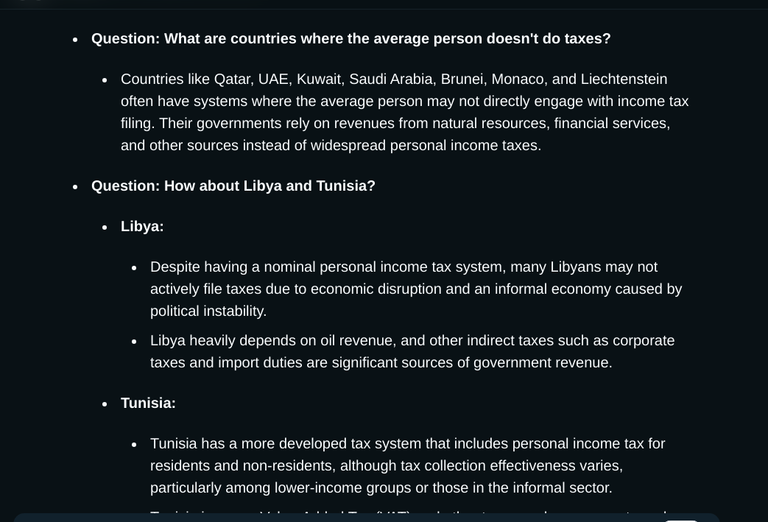Click the bullet 'Libya heavily depends on oil revenue'

412,352
